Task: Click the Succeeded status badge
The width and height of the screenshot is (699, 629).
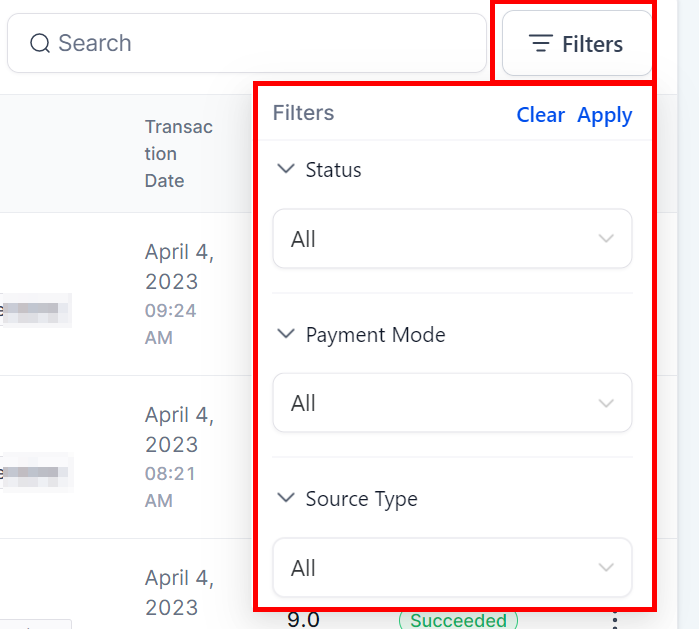Action: click(458, 620)
